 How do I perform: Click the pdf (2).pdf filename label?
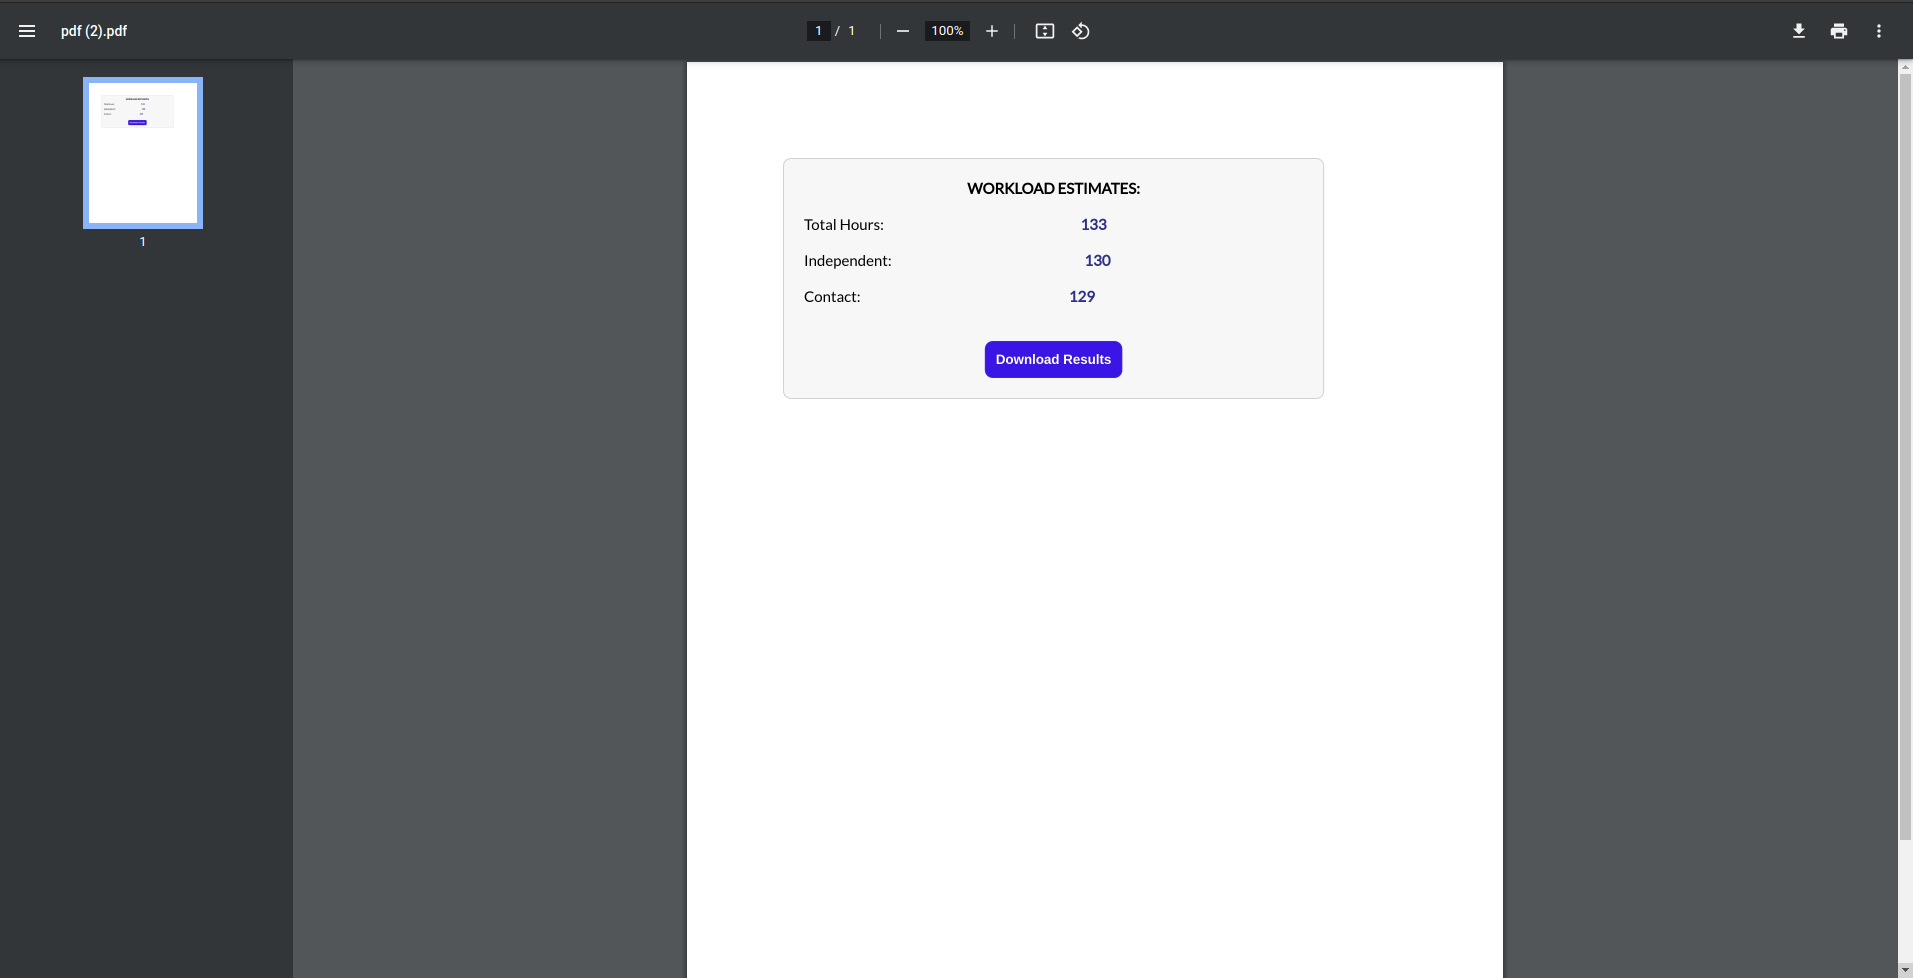pyautogui.click(x=94, y=31)
